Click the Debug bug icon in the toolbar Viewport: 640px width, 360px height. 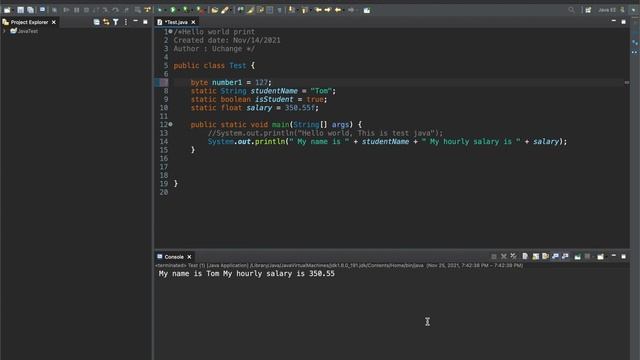(160, 10)
